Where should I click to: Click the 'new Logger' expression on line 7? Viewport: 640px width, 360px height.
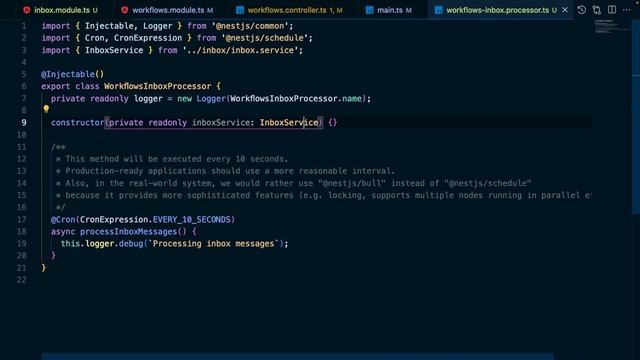coord(201,98)
